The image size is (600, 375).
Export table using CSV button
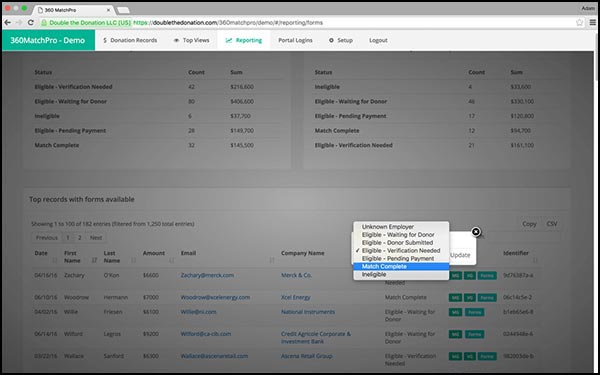[x=552, y=224]
